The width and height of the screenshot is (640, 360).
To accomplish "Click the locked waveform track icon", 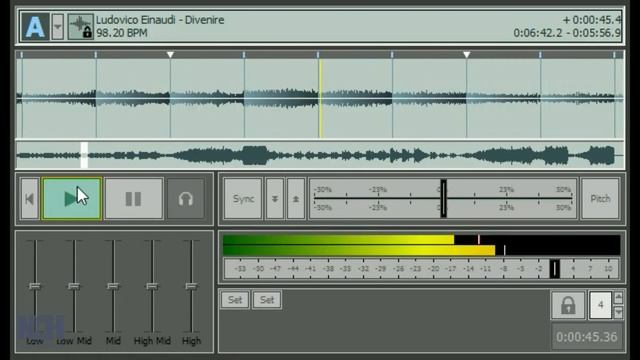I will 80,27.
